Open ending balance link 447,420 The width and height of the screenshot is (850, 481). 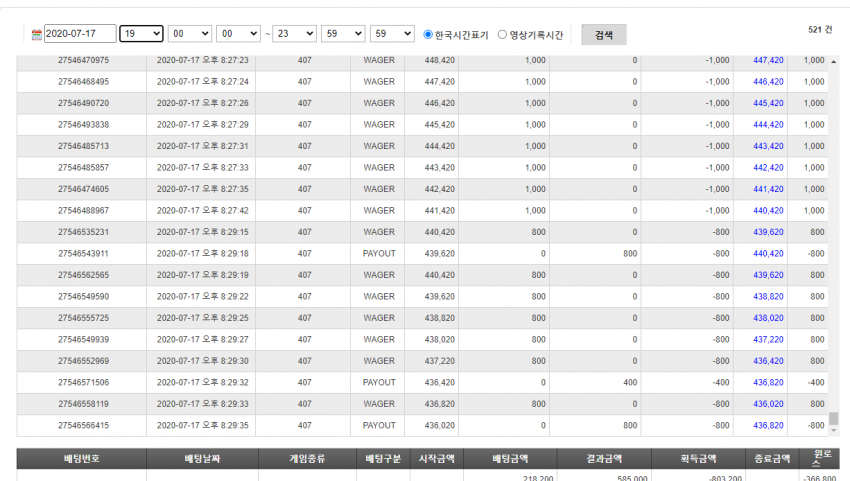tap(768, 60)
